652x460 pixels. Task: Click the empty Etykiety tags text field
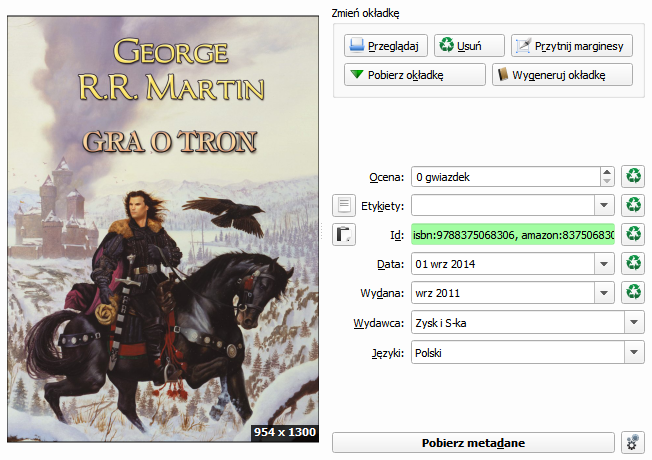(503, 205)
